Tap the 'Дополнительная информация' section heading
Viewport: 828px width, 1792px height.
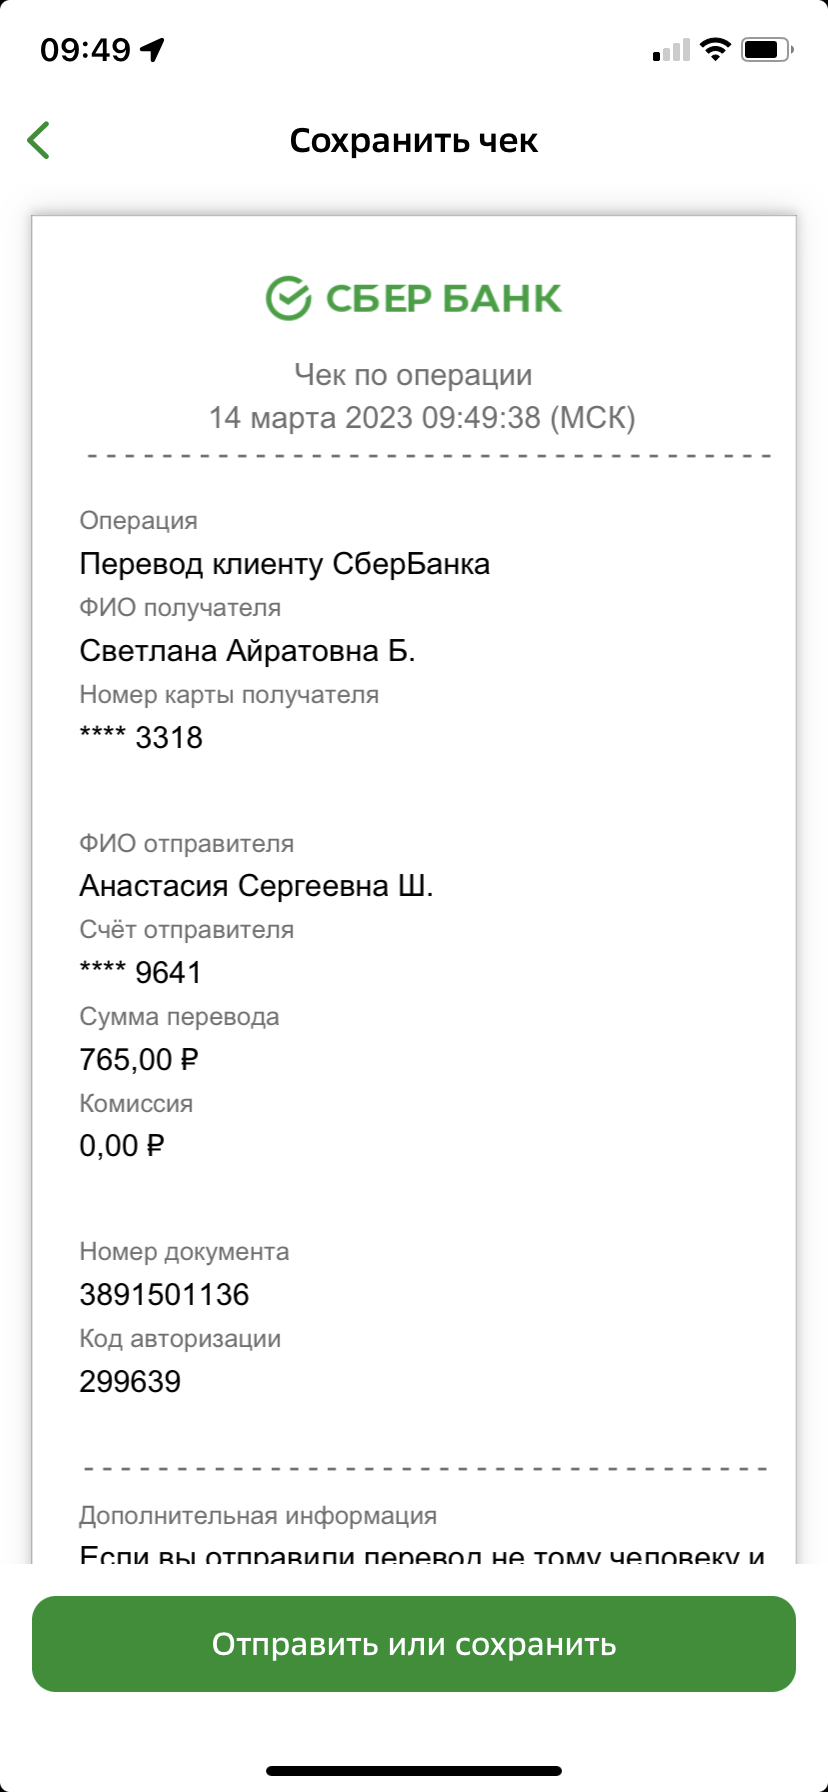coord(258,1516)
